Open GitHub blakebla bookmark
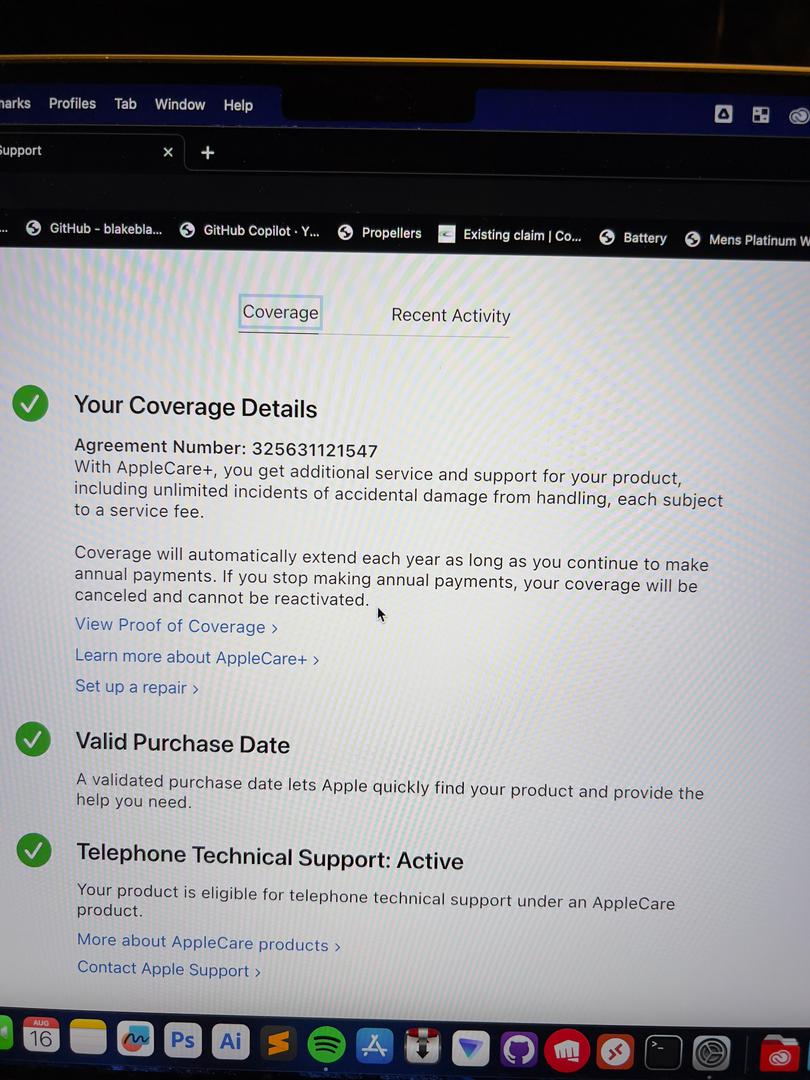Viewport: 810px width, 1080px height. 94,229
